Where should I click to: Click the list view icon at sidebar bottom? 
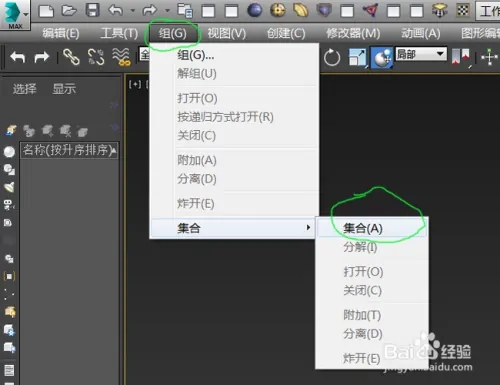coord(9,370)
